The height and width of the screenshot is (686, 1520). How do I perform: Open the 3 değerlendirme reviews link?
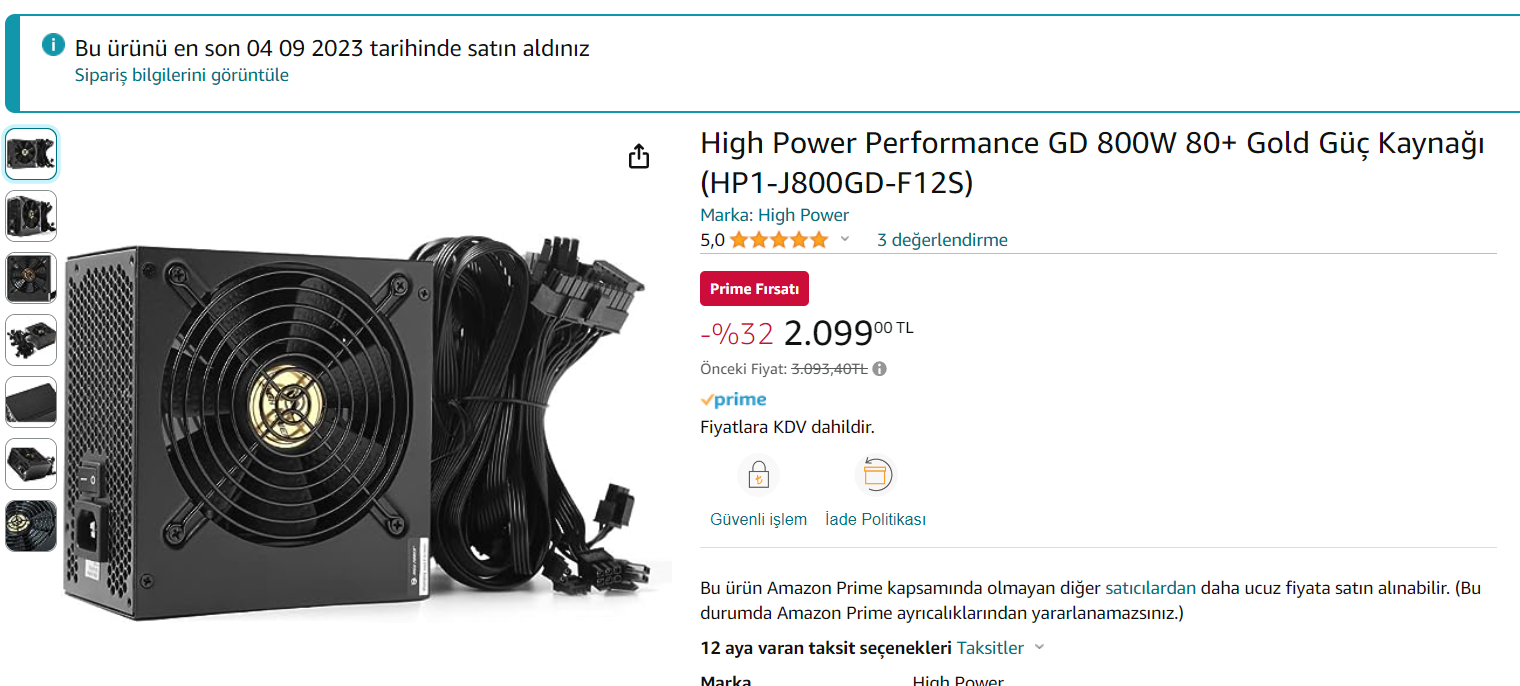pyautogui.click(x=942, y=240)
